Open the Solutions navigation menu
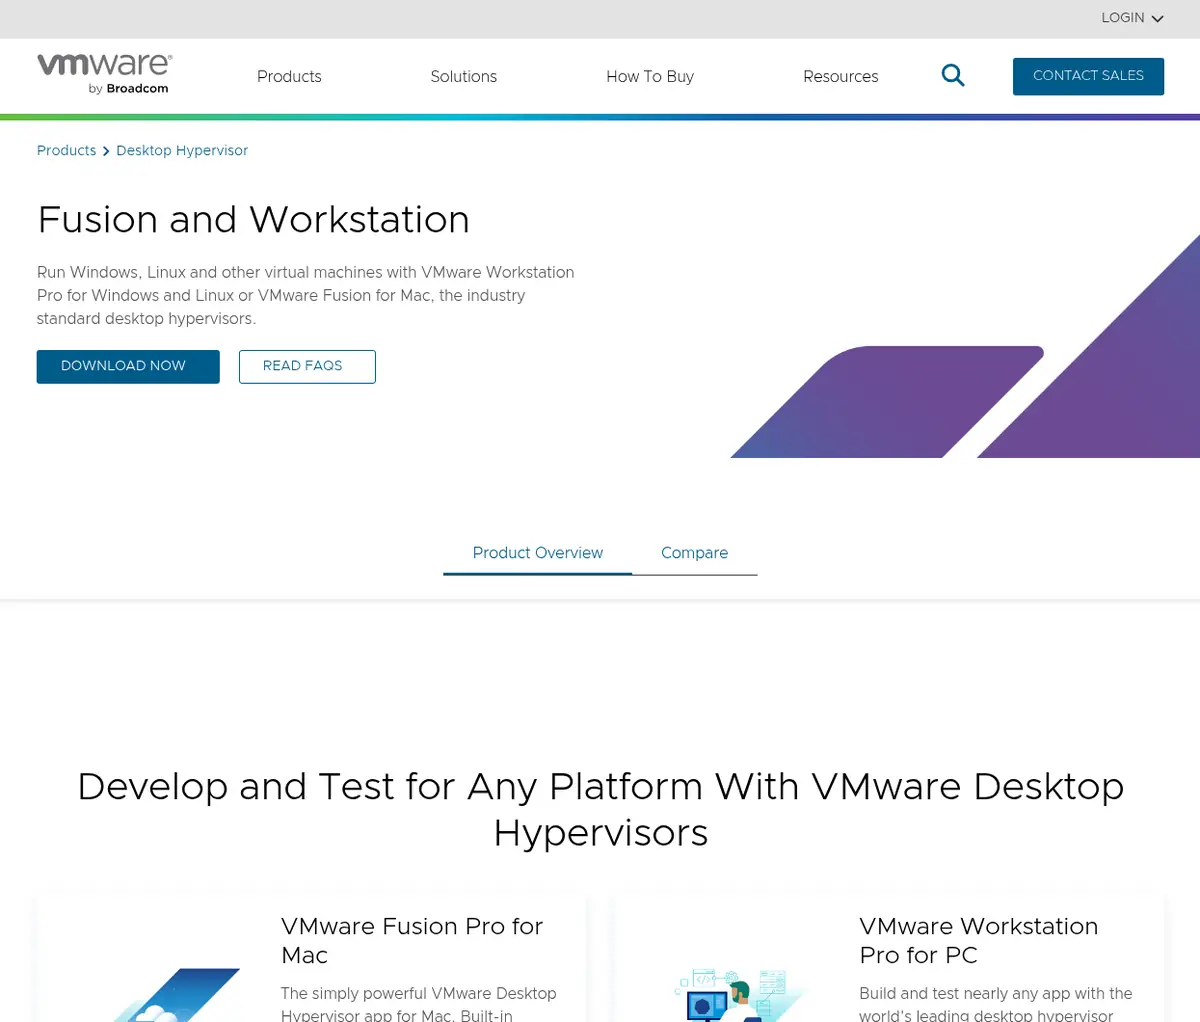Image resolution: width=1200 pixels, height=1022 pixels. click(x=463, y=76)
